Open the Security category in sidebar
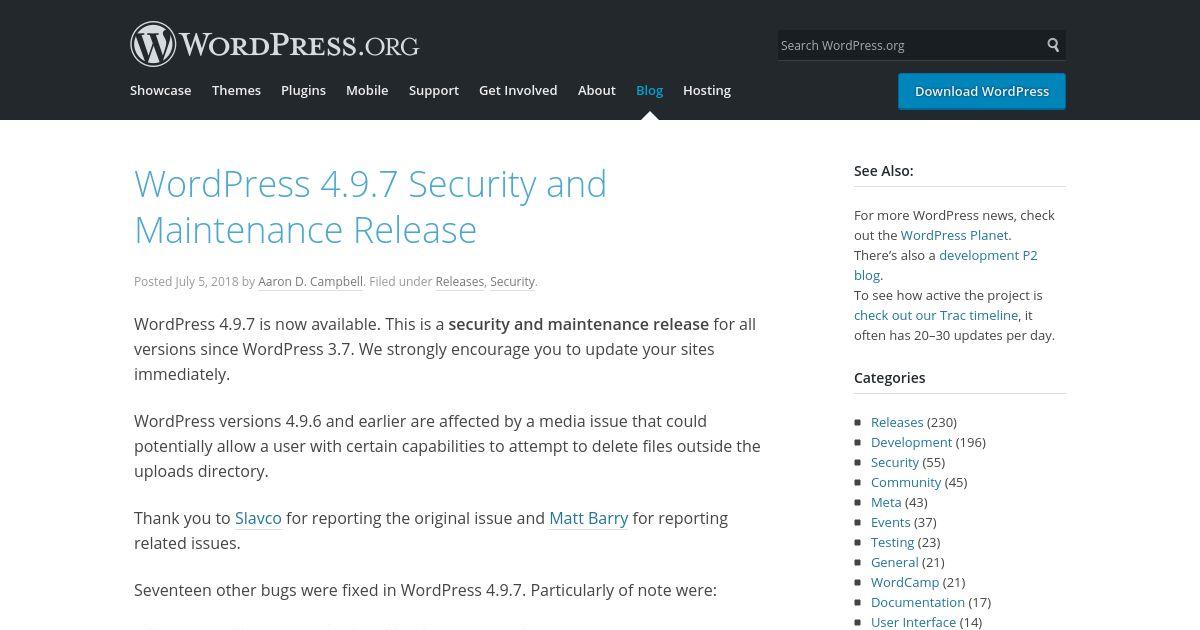 pos(894,462)
